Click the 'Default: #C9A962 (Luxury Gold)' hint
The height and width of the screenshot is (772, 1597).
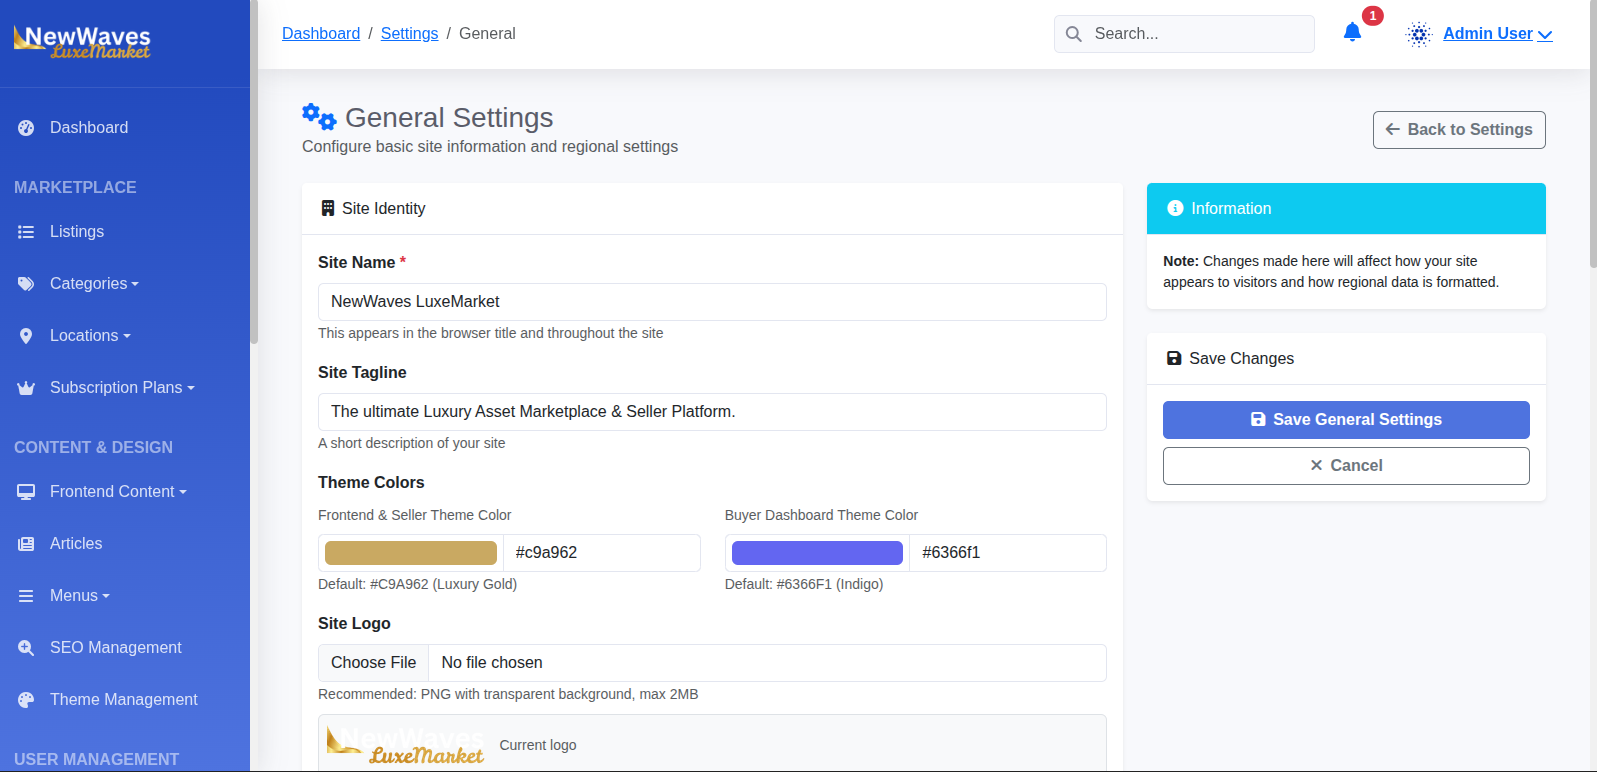[x=417, y=584]
